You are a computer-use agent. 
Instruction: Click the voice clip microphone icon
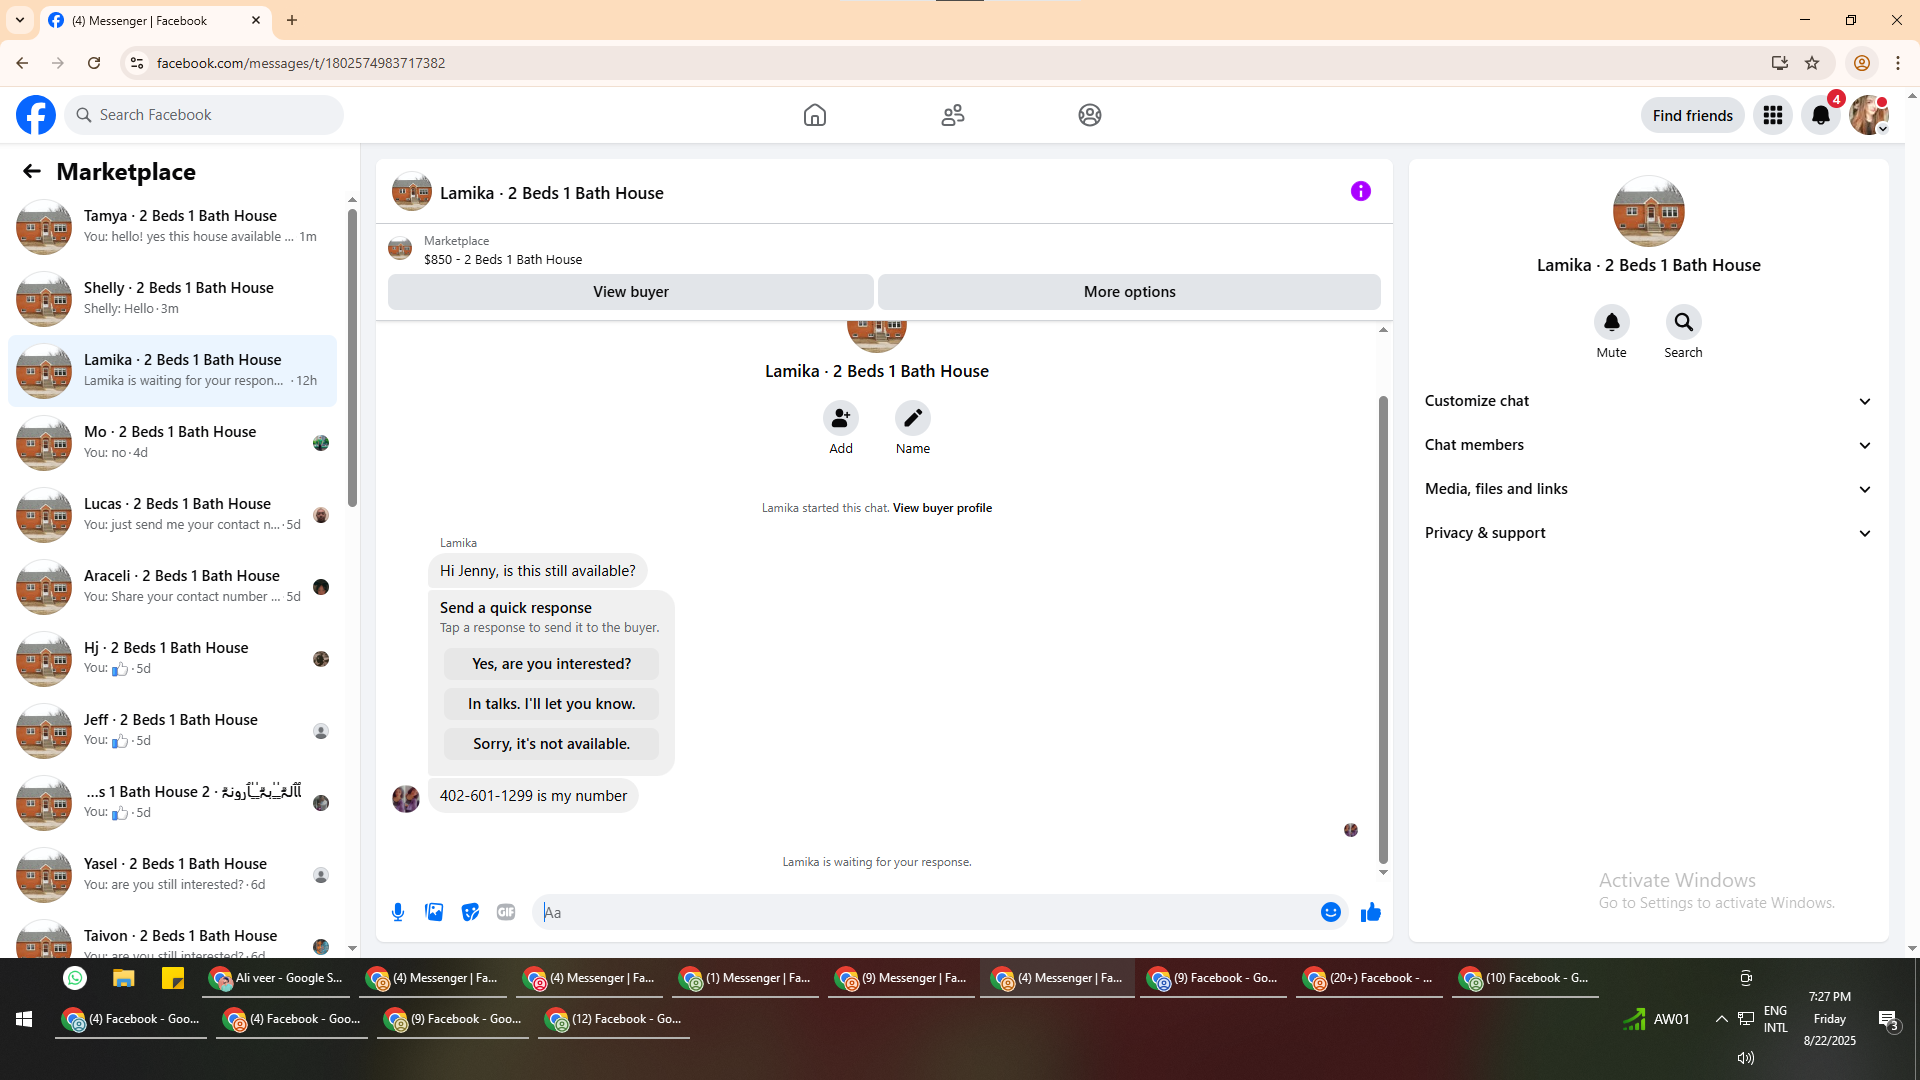click(x=398, y=912)
